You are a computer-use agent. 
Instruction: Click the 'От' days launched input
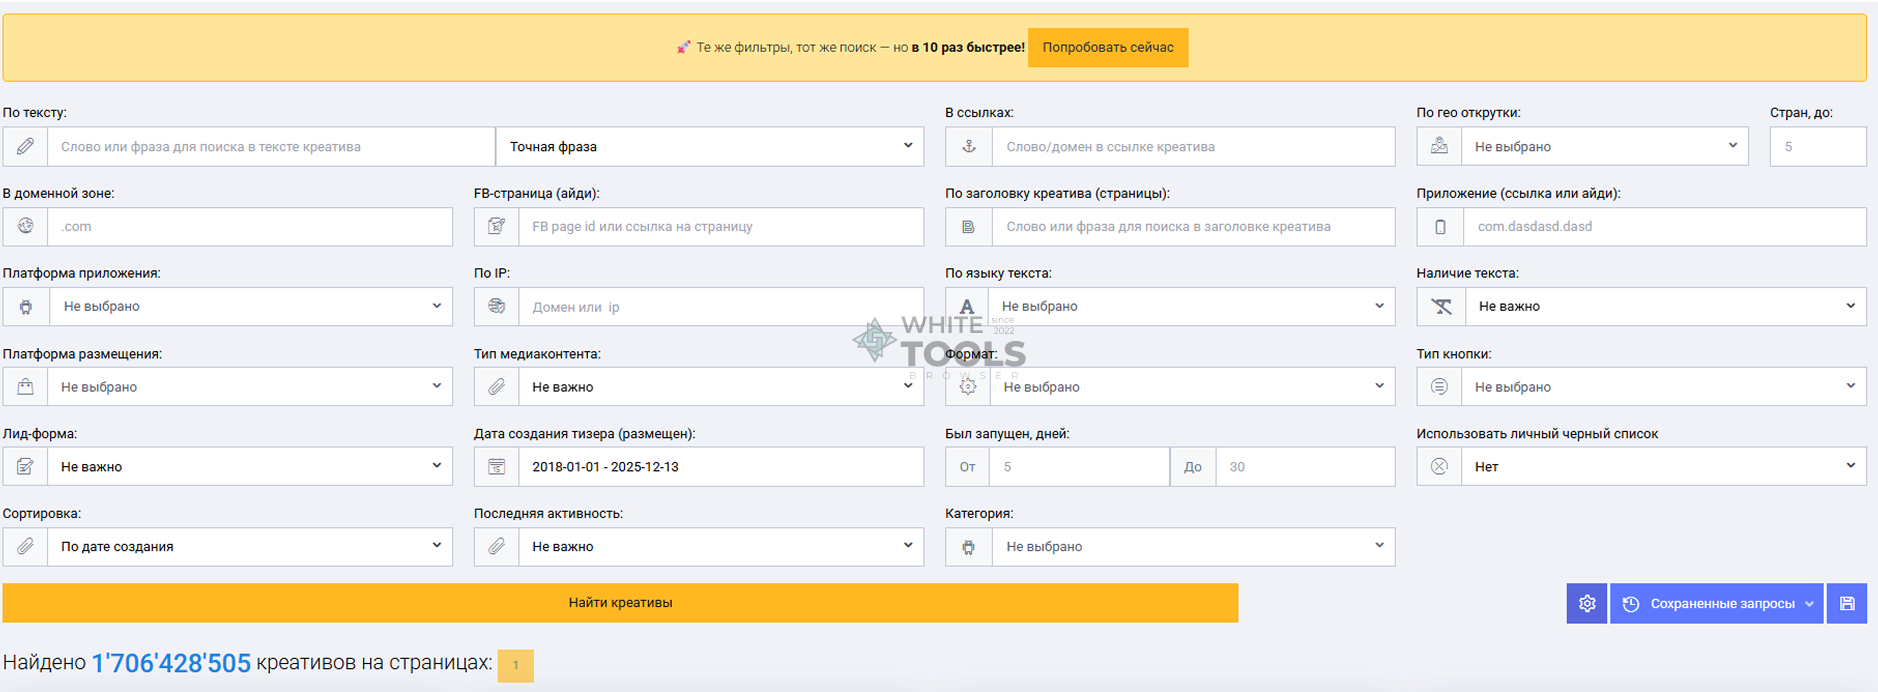(x=1078, y=467)
